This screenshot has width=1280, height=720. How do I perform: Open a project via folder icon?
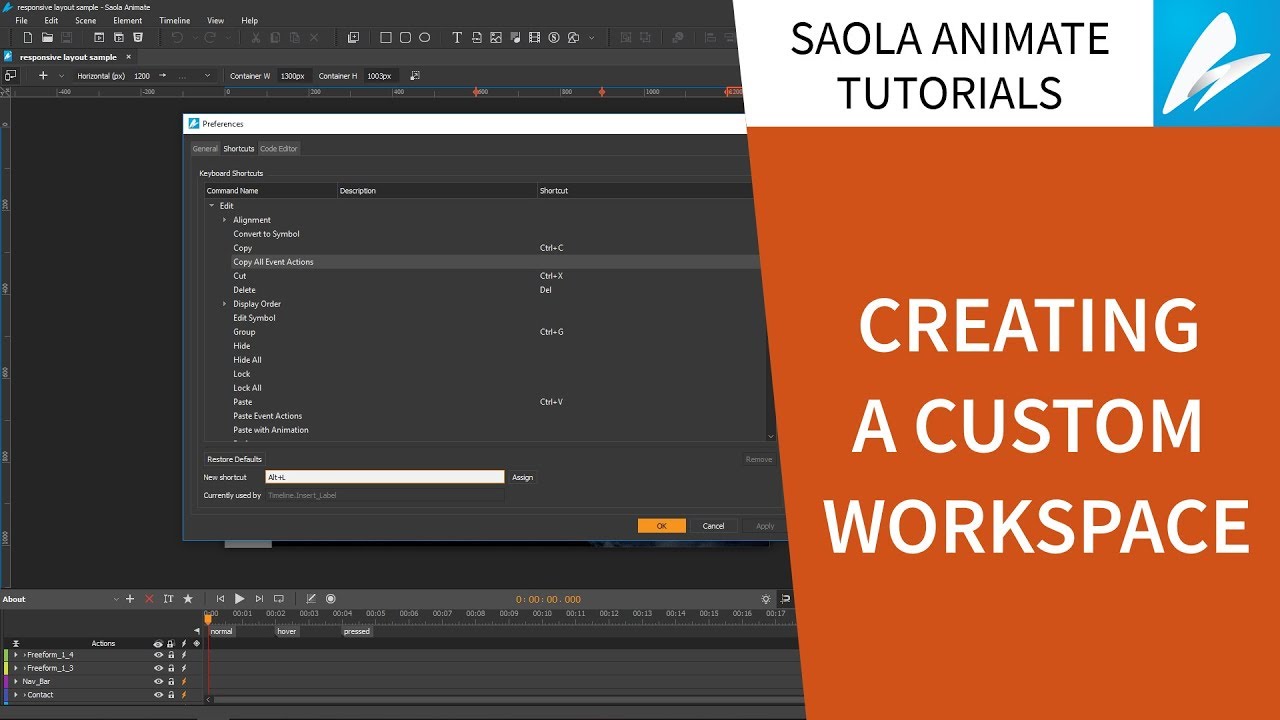click(47, 38)
